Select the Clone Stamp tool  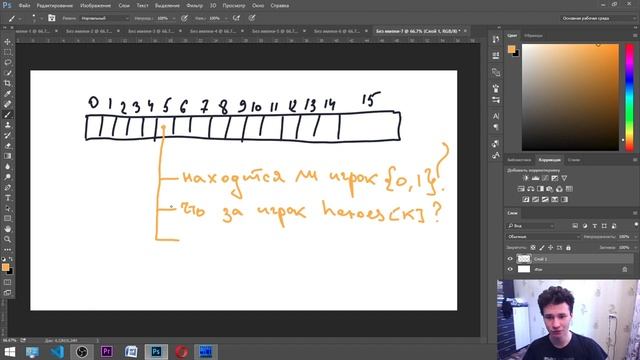(x=7, y=125)
